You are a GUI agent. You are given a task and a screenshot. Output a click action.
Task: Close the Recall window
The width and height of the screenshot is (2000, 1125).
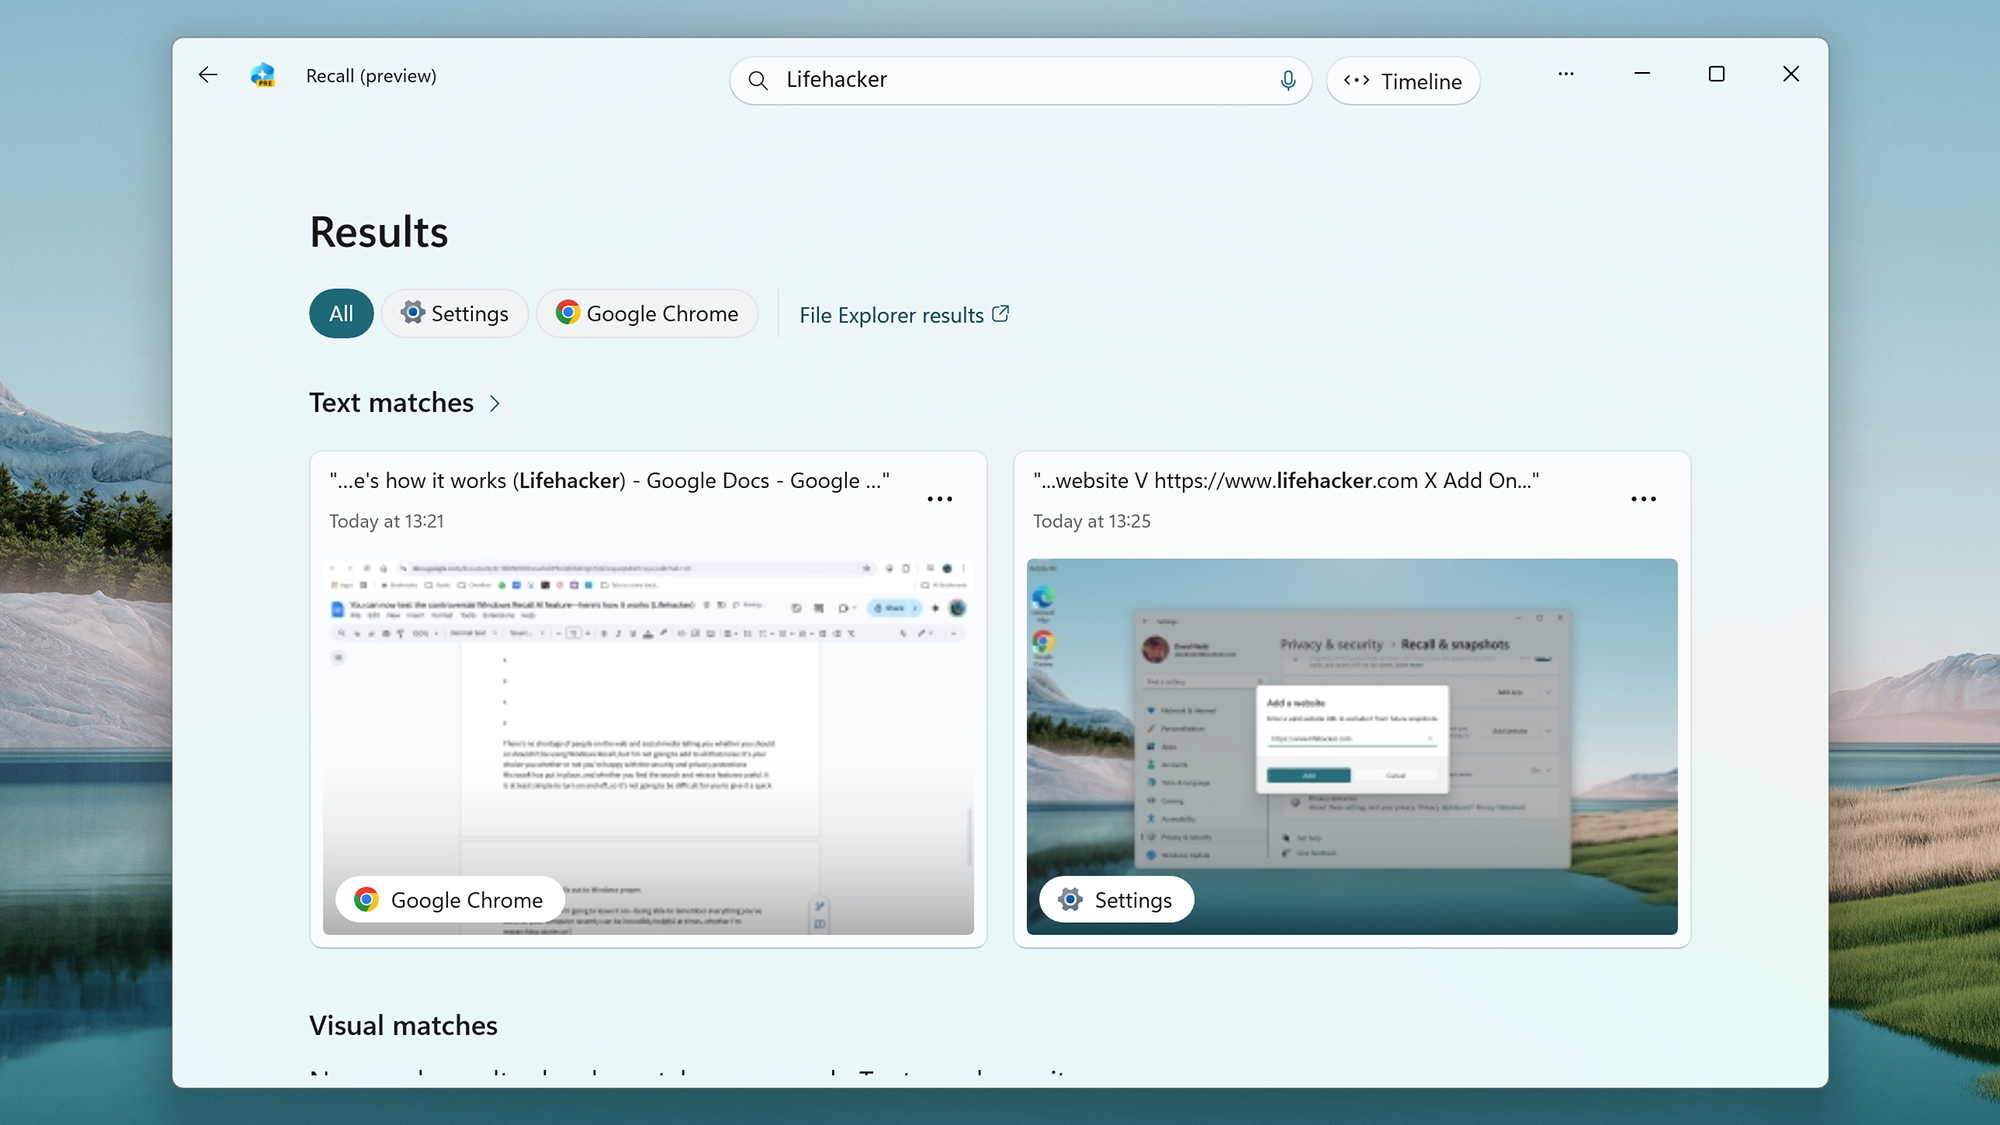[x=1791, y=74]
